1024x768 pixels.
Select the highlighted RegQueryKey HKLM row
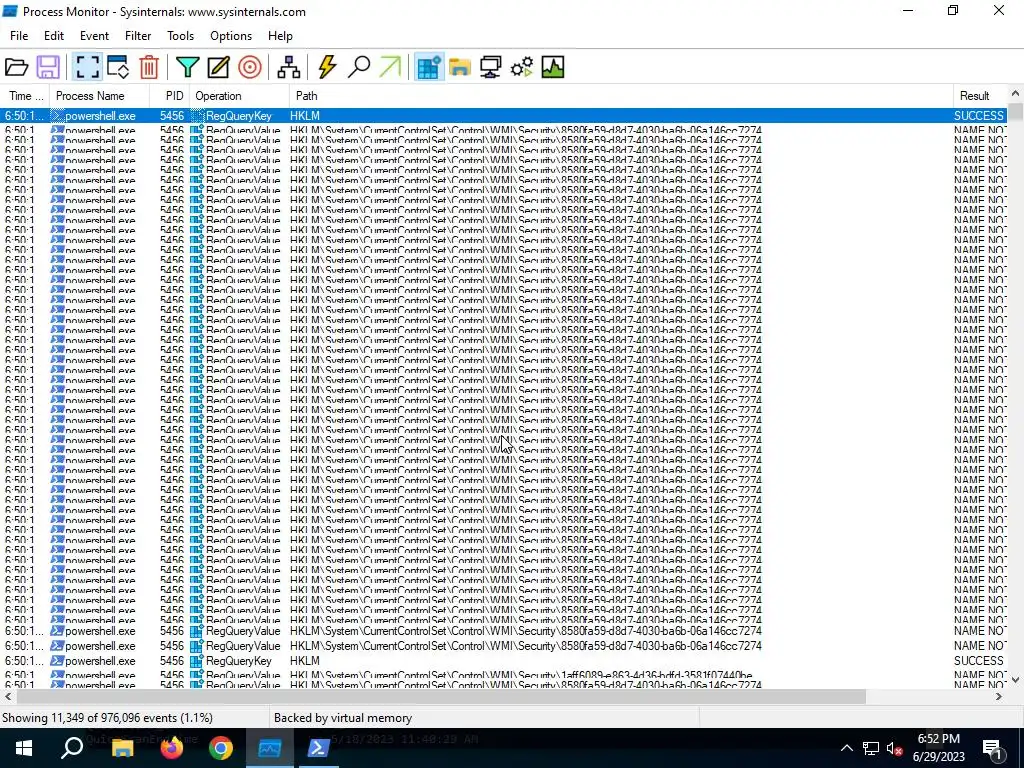504,116
